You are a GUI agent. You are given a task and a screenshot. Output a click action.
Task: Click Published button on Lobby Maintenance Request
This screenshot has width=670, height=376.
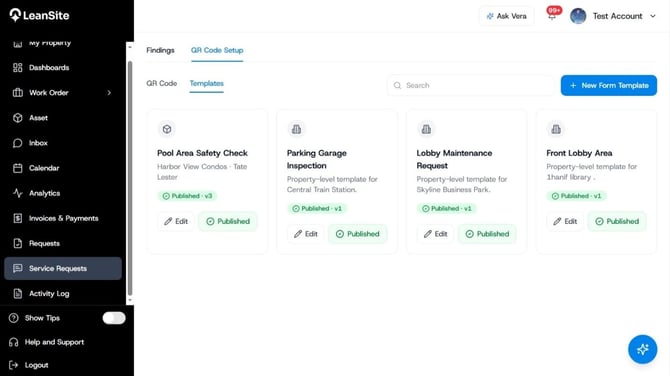click(487, 234)
